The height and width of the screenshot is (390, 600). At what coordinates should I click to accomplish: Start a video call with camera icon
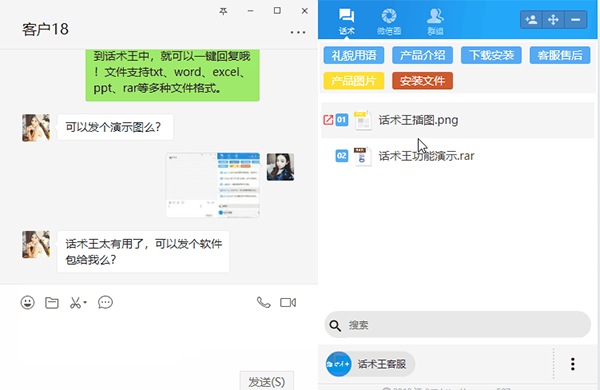click(x=288, y=303)
